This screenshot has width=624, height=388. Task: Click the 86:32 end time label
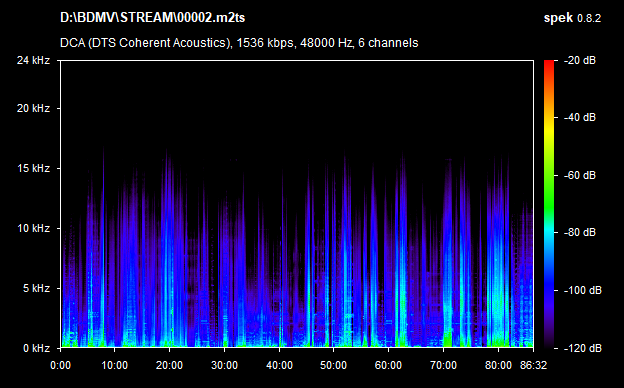(x=533, y=365)
